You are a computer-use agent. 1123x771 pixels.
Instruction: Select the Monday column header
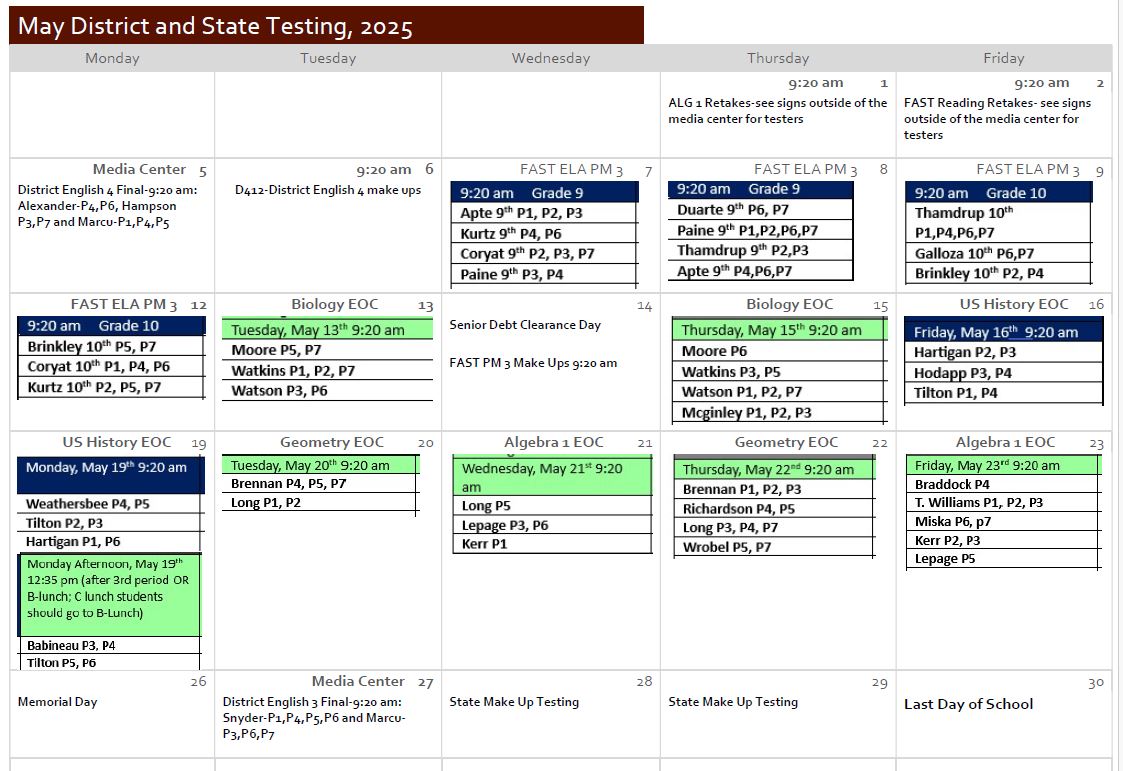[x=112, y=58]
